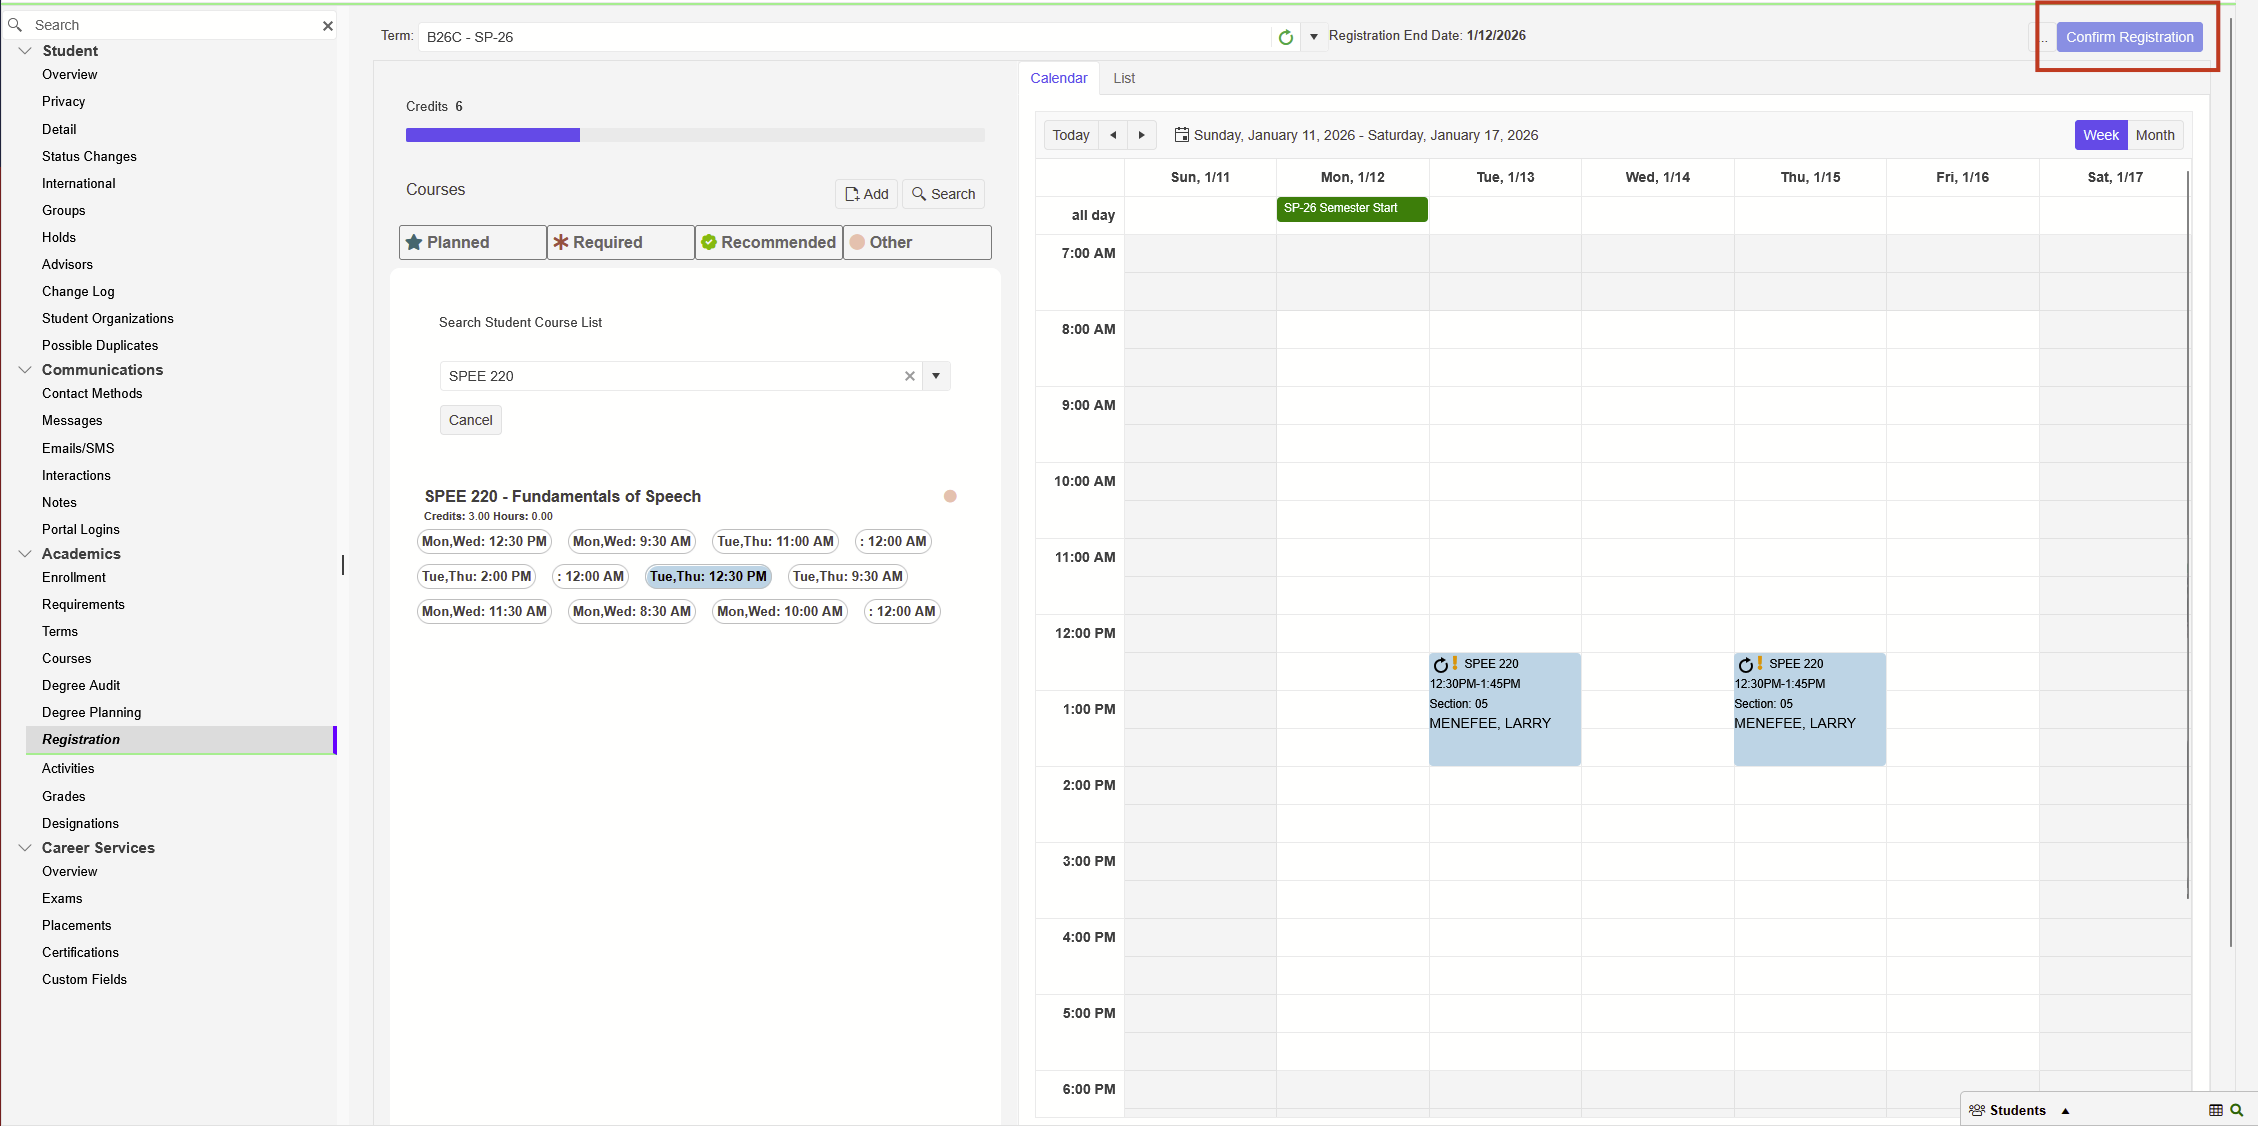This screenshot has height=1126, width=2258.
Task: Click the SPEE 220 Other color dot
Action: coord(950,496)
